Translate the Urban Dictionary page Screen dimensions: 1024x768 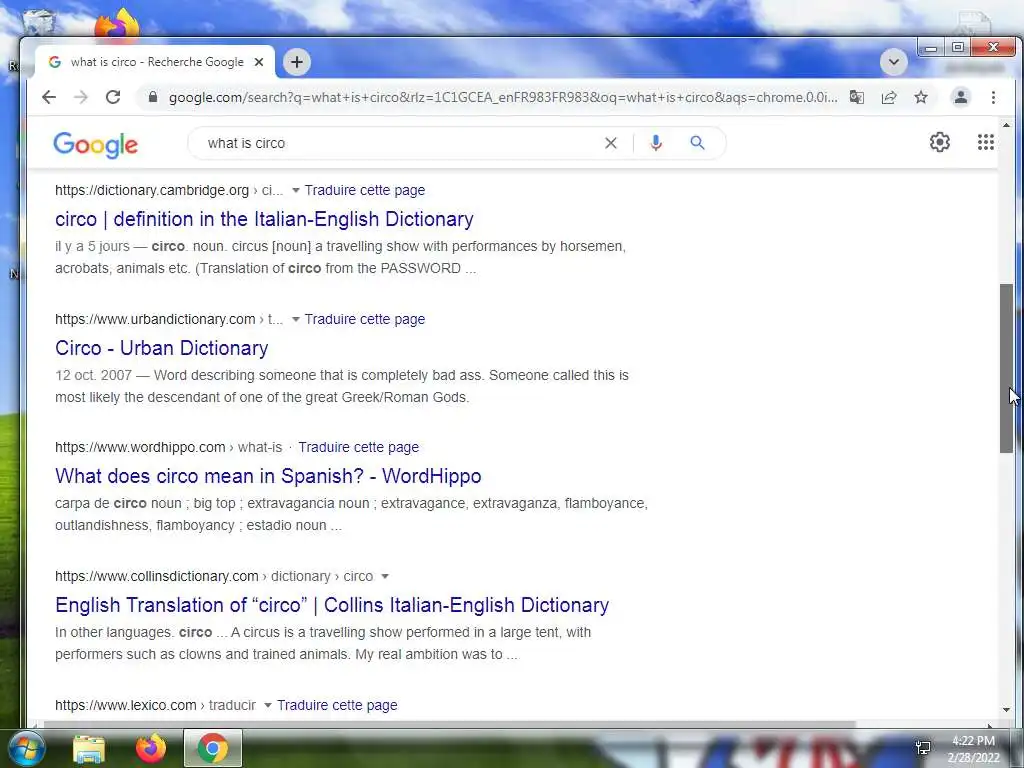coord(364,319)
